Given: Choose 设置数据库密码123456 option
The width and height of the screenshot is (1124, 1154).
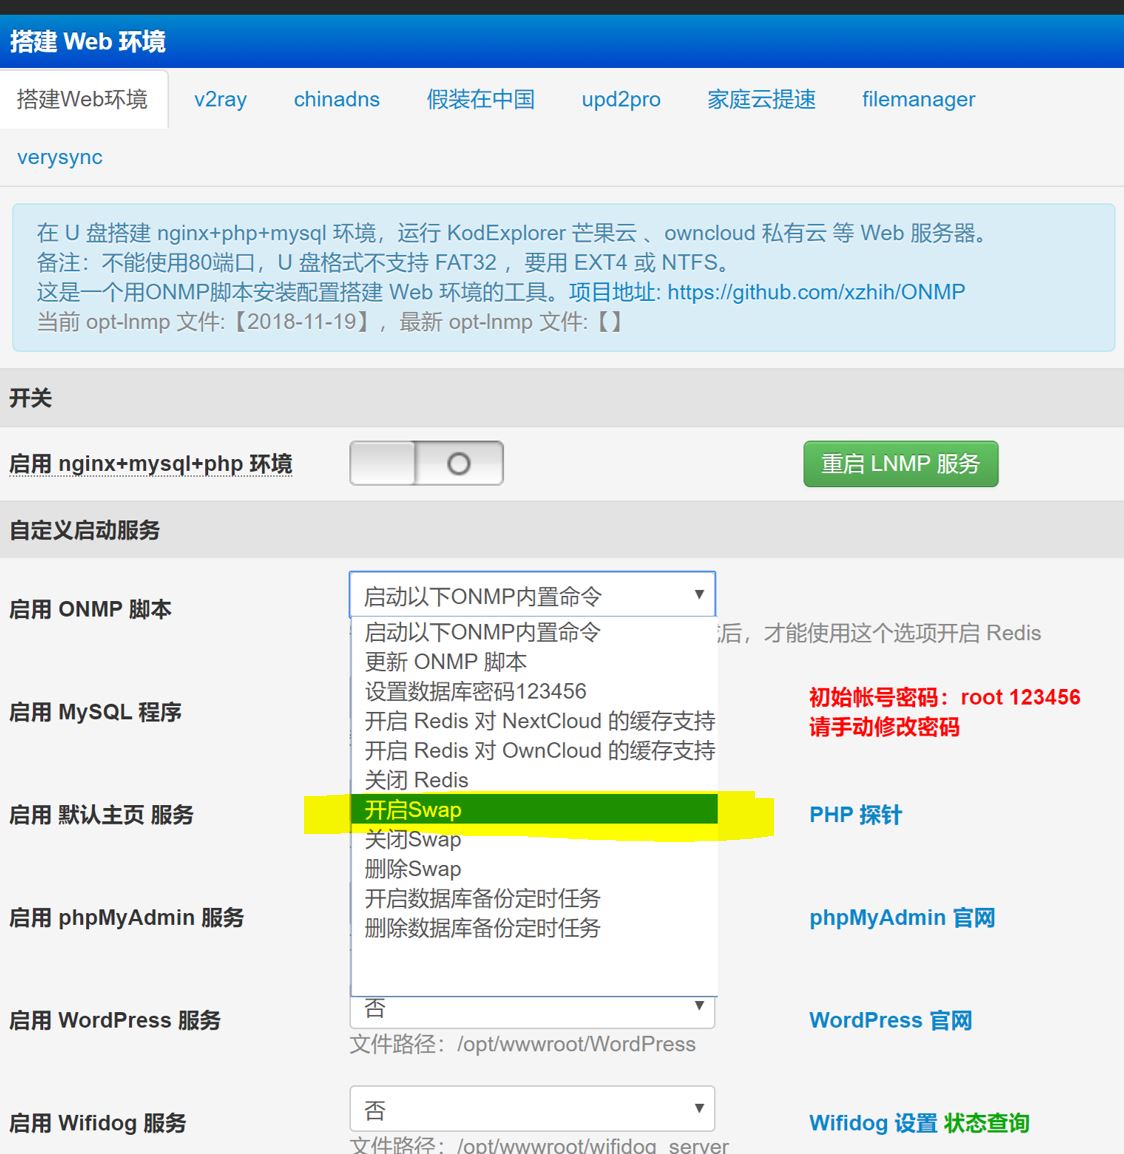Looking at the screenshot, I should [x=476, y=692].
